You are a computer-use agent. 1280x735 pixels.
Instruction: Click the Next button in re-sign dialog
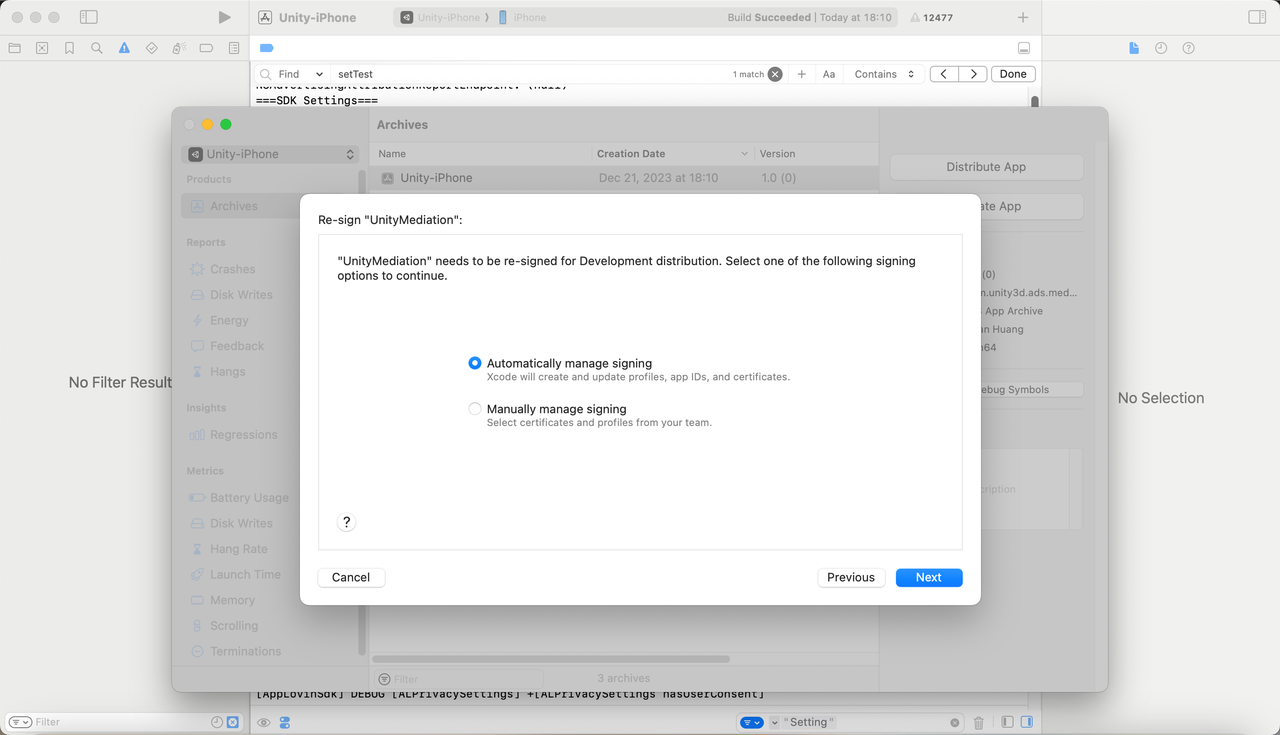(929, 577)
